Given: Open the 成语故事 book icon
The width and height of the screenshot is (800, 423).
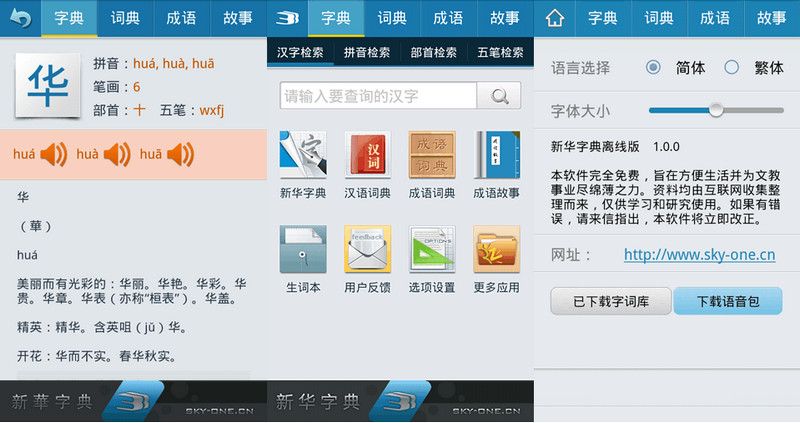Looking at the screenshot, I should [496, 155].
